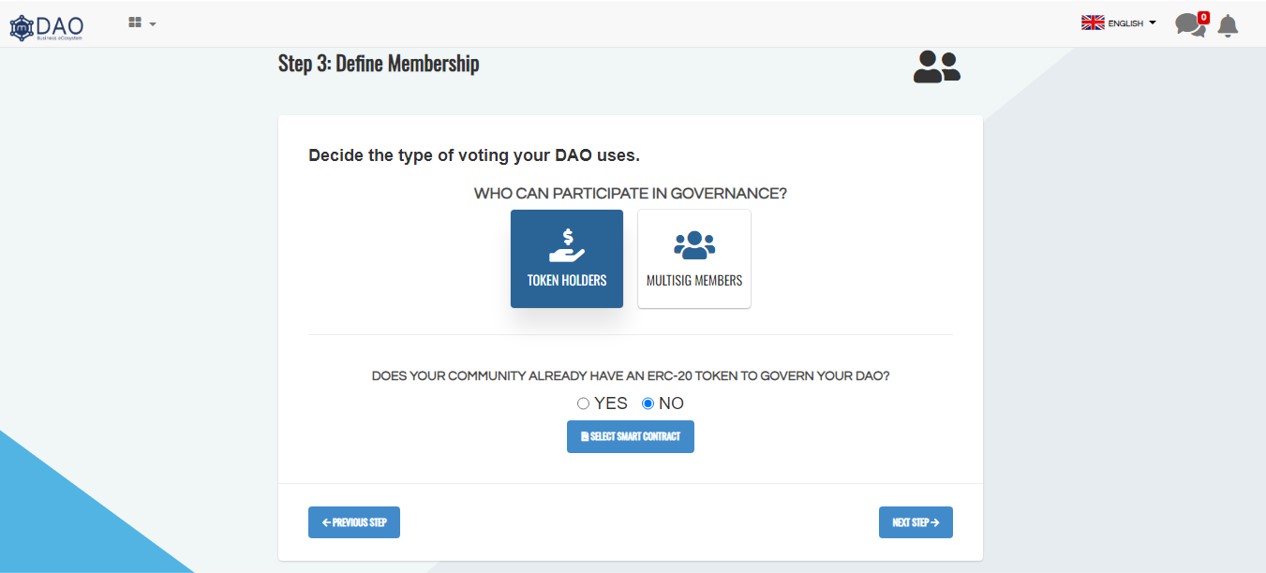Open the chat messages icon

click(1187, 26)
